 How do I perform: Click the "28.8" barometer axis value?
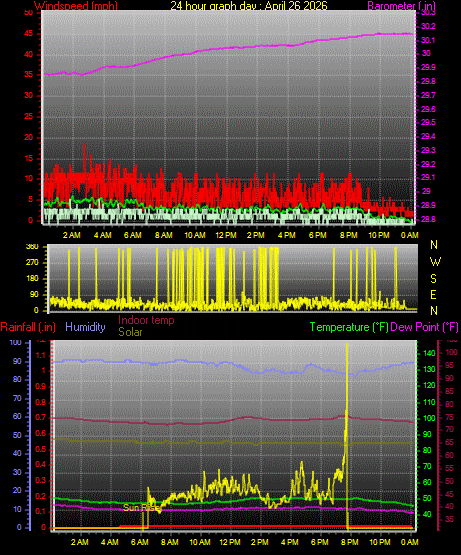pyautogui.click(x=428, y=219)
